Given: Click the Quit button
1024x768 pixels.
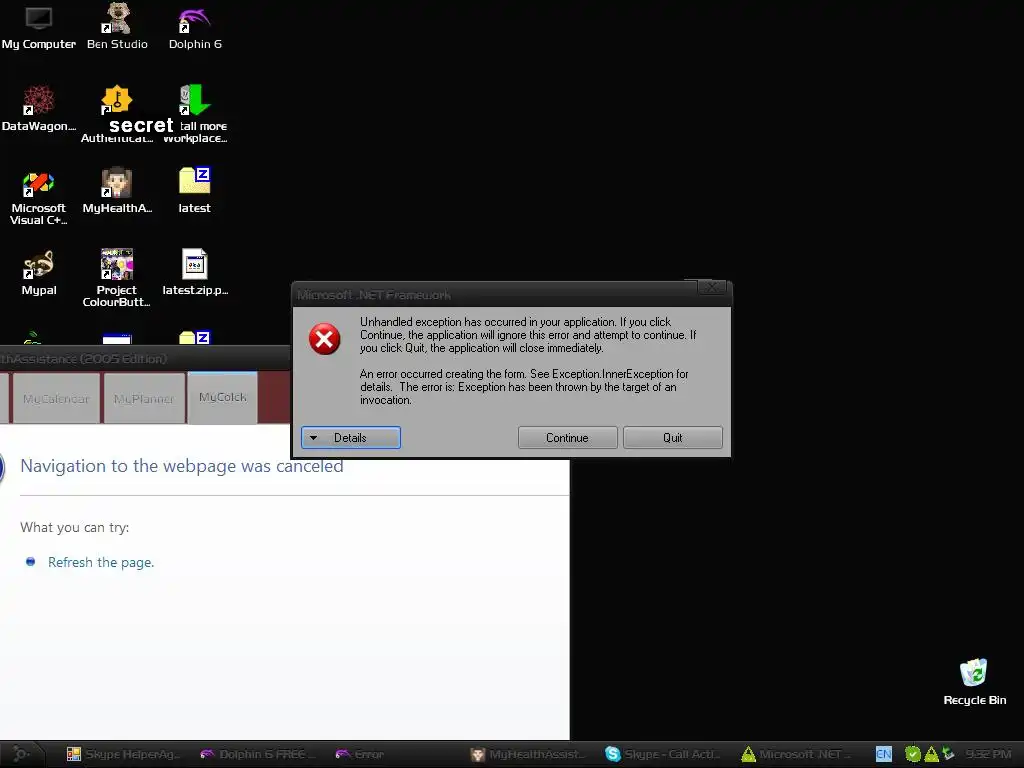Looking at the screenshot, I should point(673,438).
